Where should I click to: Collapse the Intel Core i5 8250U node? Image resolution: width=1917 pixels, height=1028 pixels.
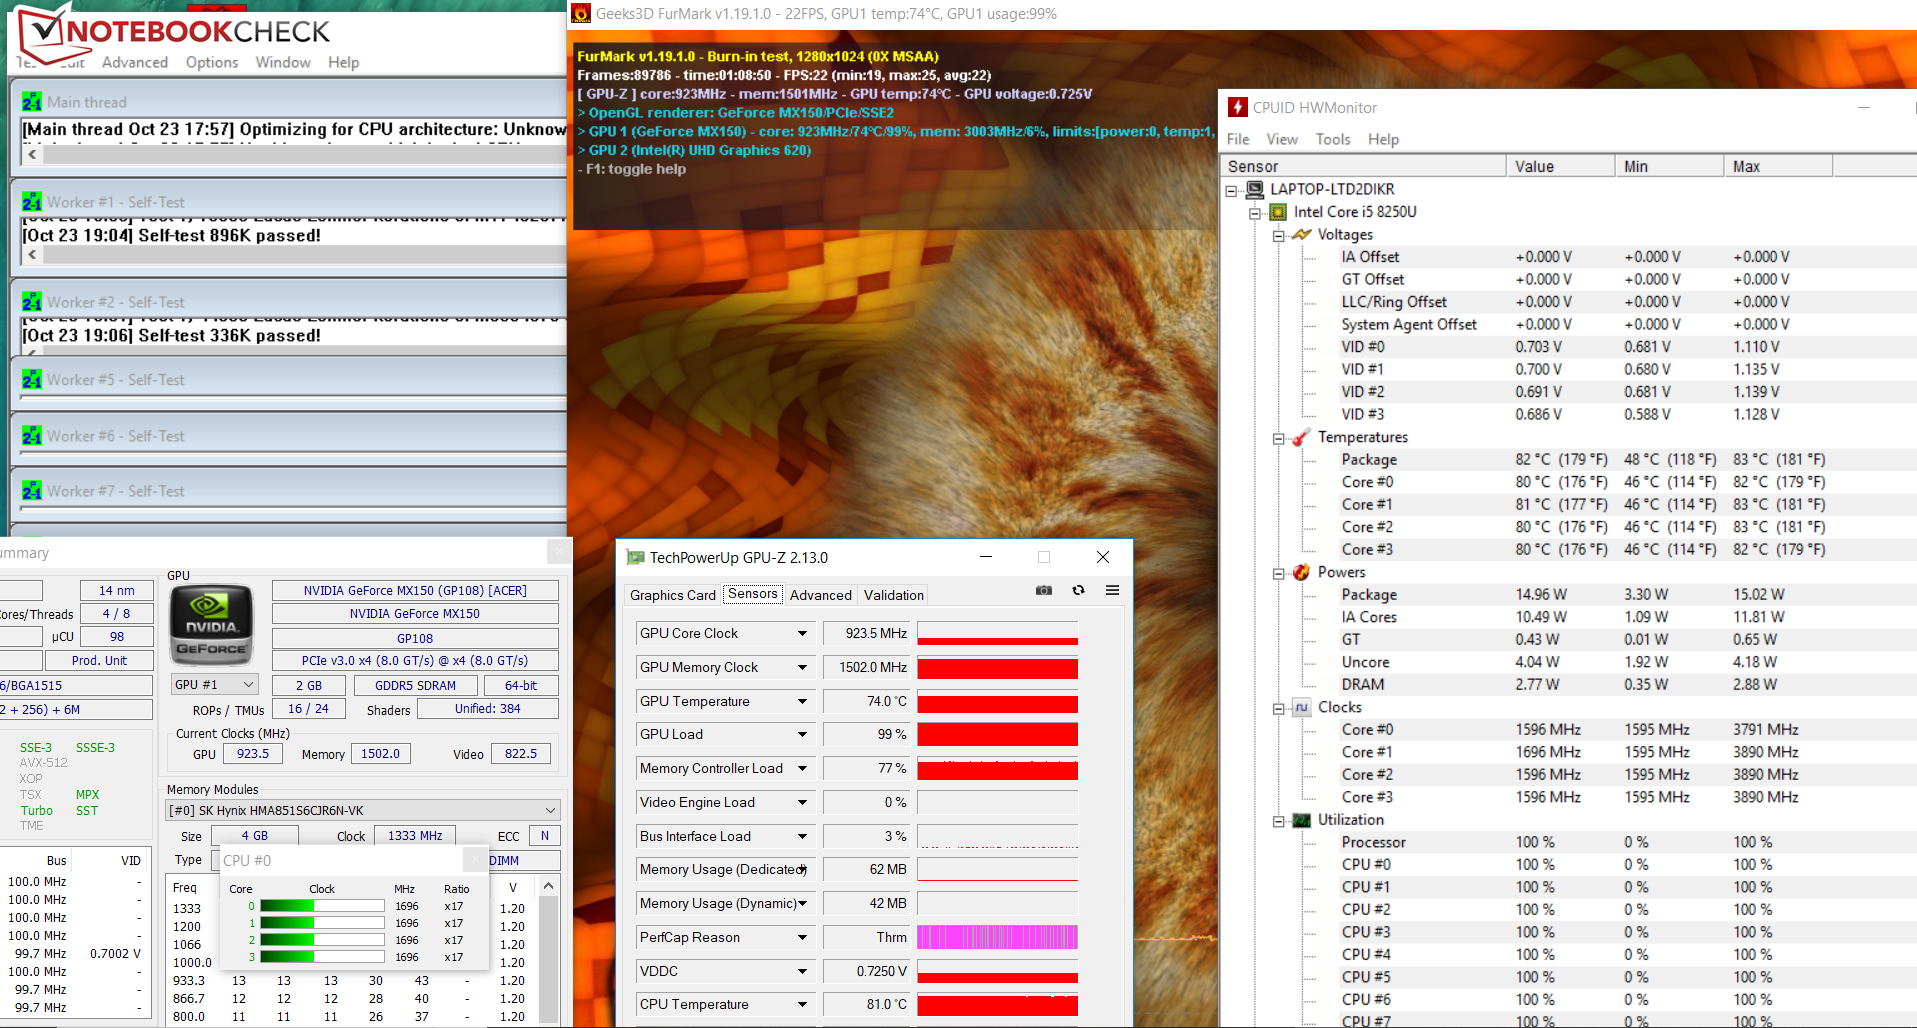[1255, 213]
